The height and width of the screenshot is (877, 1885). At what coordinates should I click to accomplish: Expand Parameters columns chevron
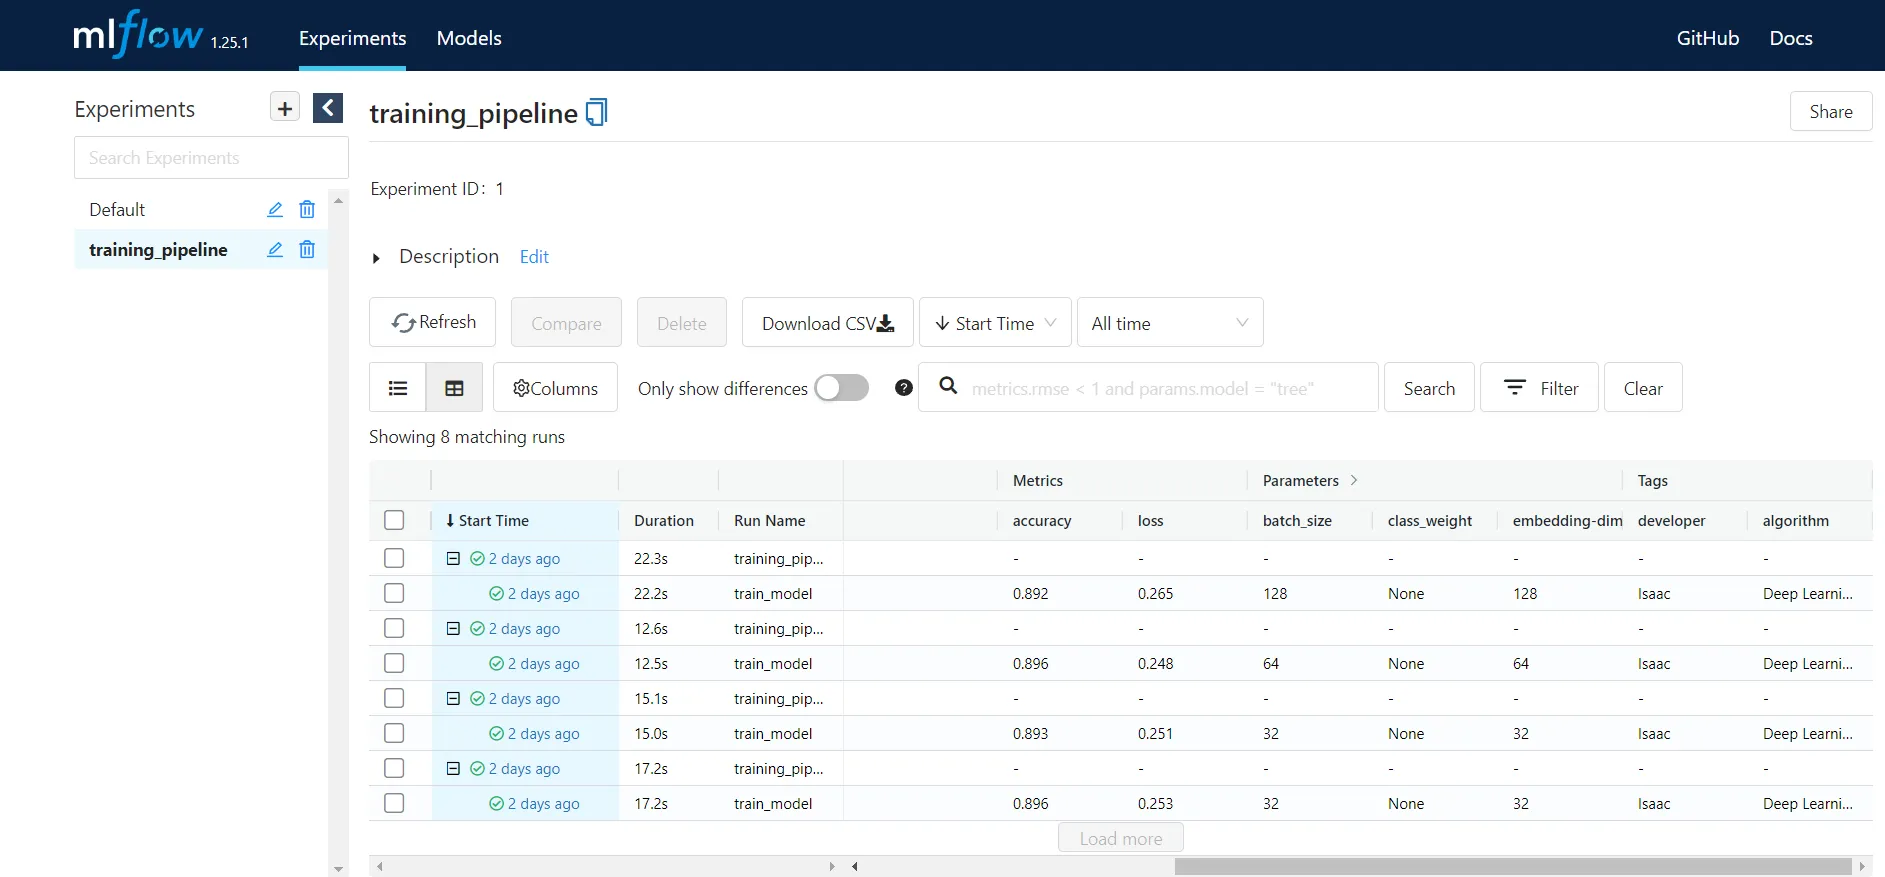[x=1354, y=480]
